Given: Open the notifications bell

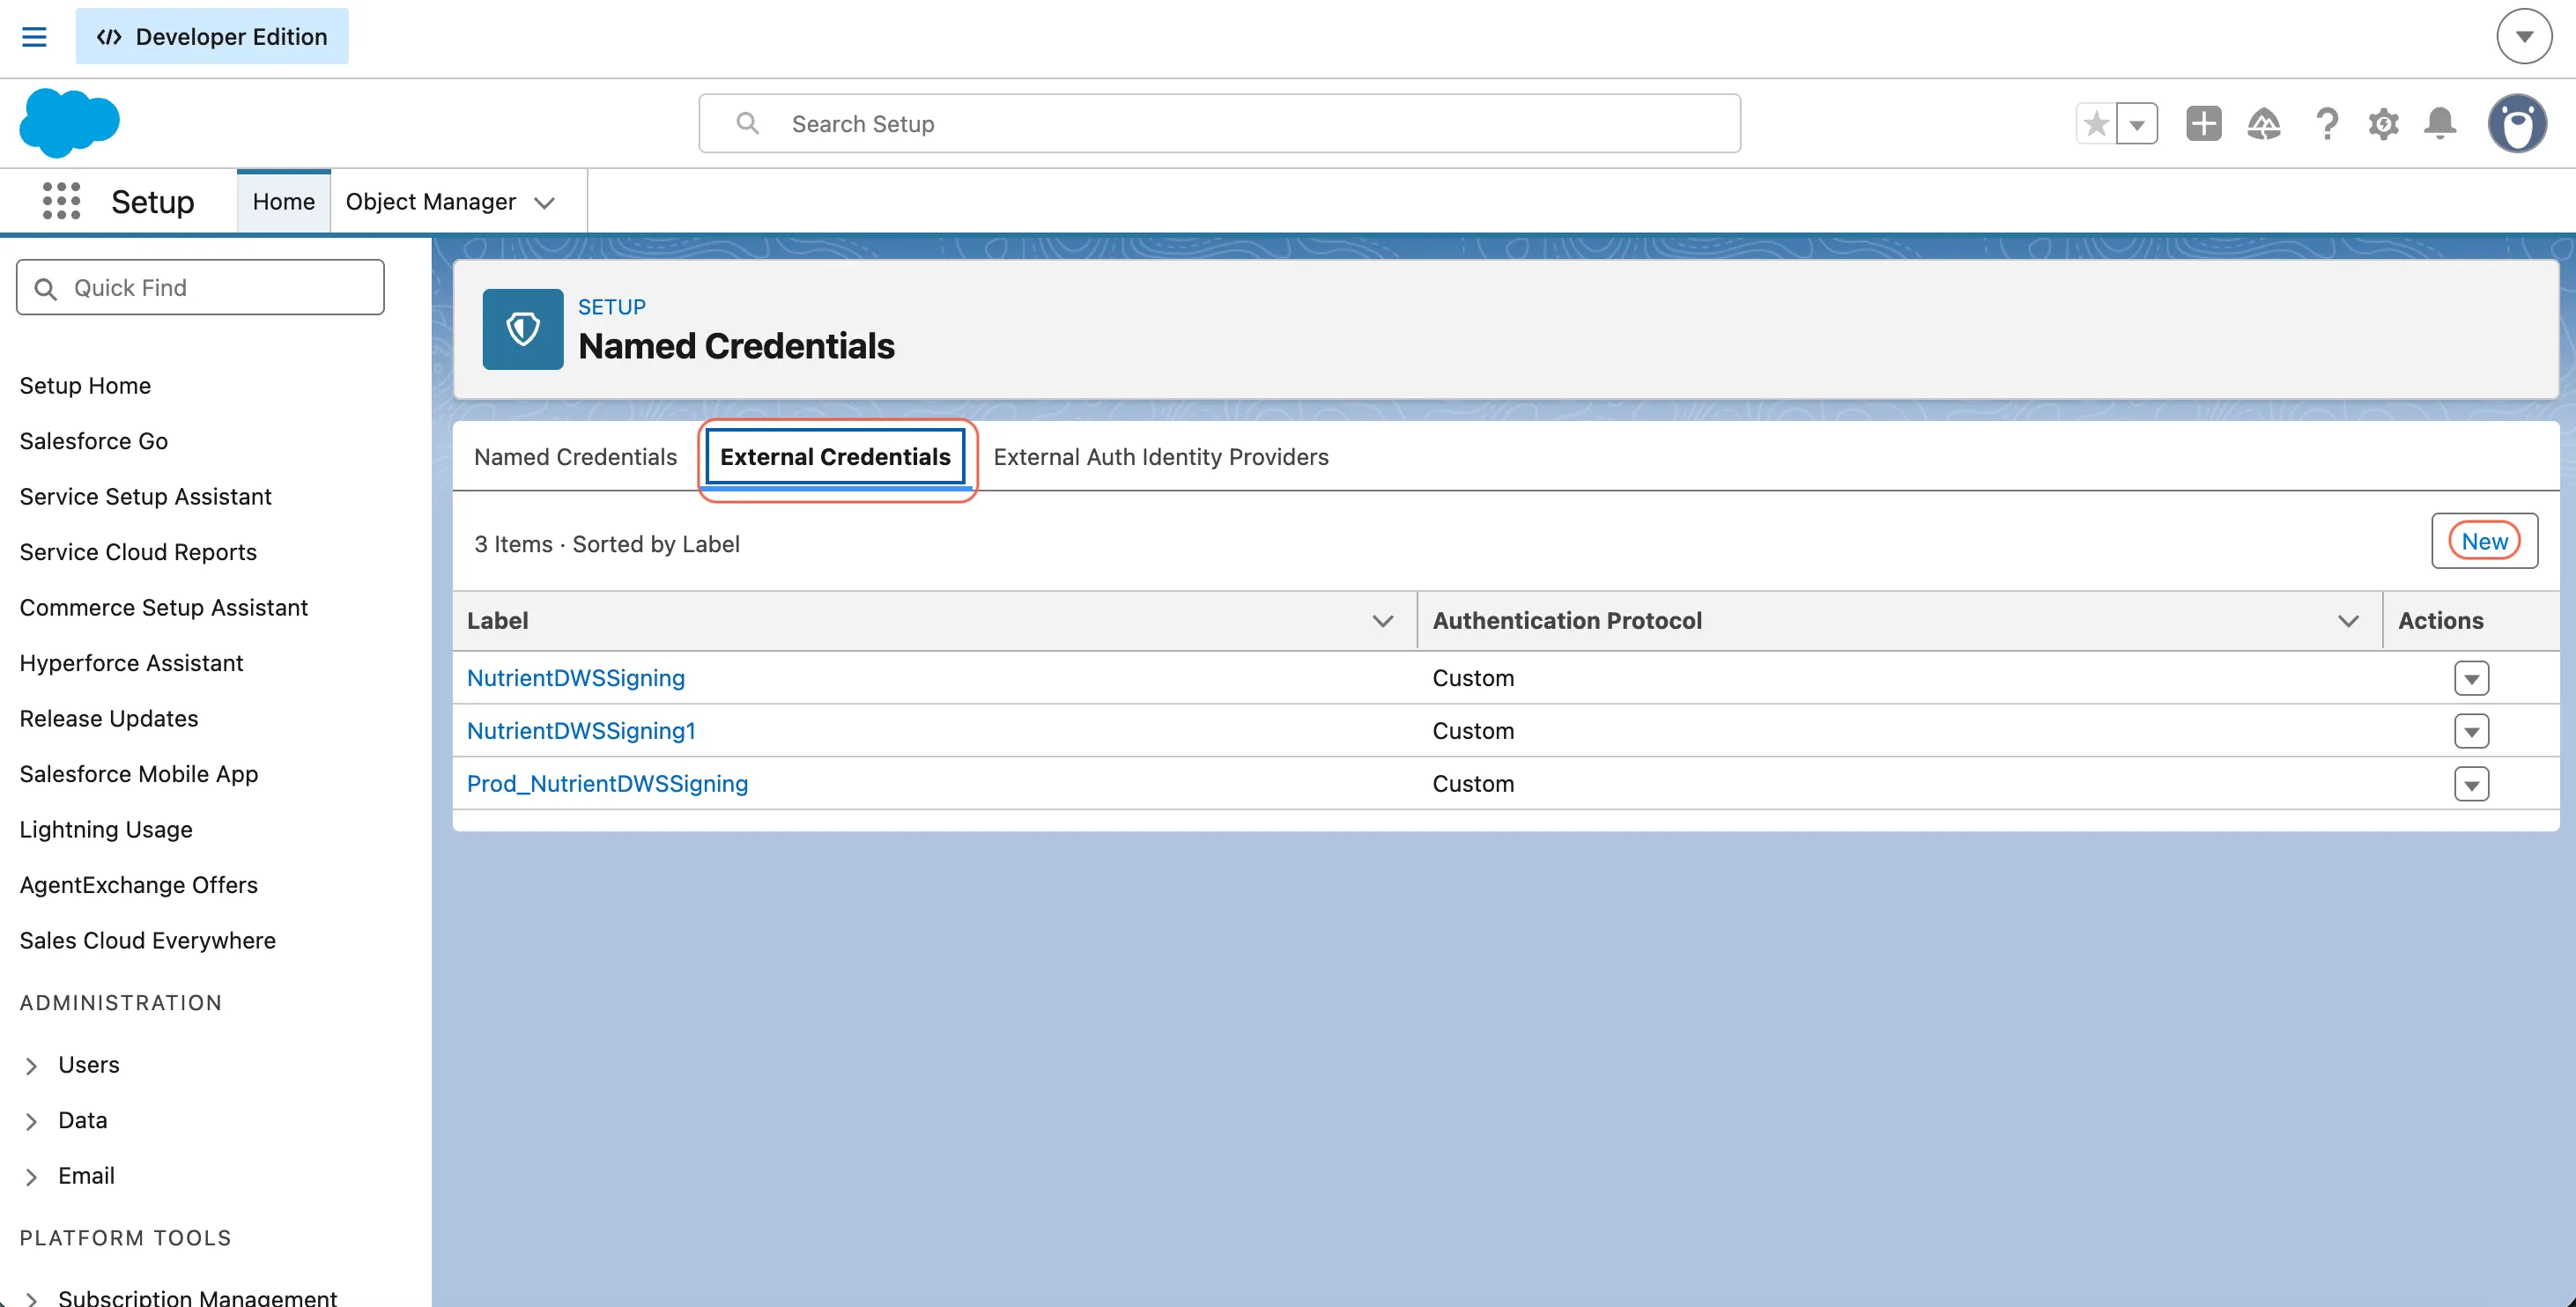Looking at the screenshot, I should (2440, 124).
